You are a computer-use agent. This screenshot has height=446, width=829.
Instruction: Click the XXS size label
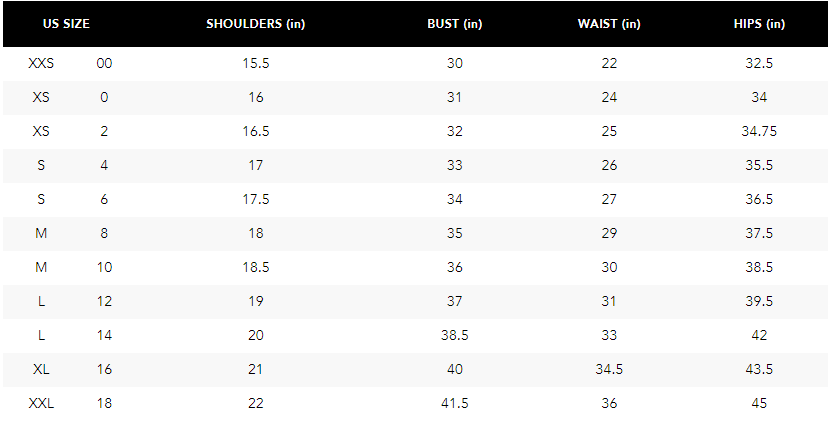42,63
